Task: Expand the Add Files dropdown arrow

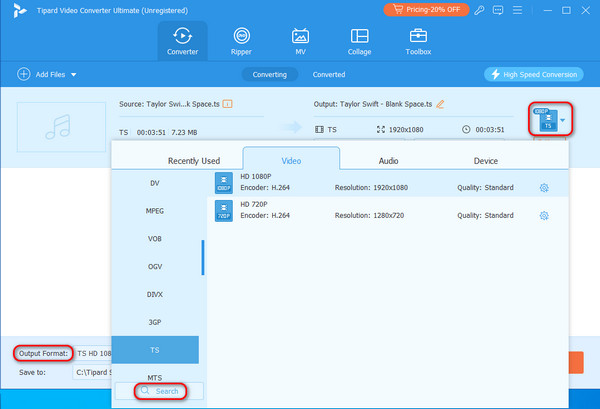Action: click(x=73, y=75)
